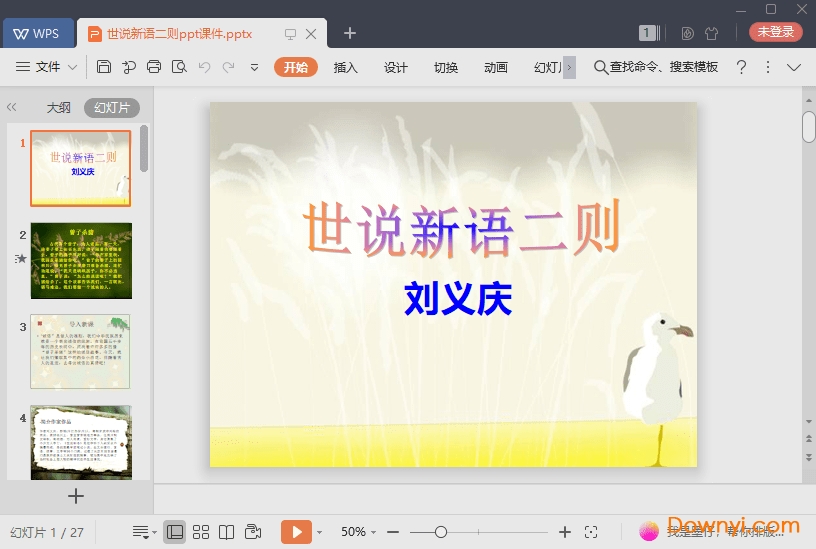Click the animation star on slide 2

coord(20,259)
